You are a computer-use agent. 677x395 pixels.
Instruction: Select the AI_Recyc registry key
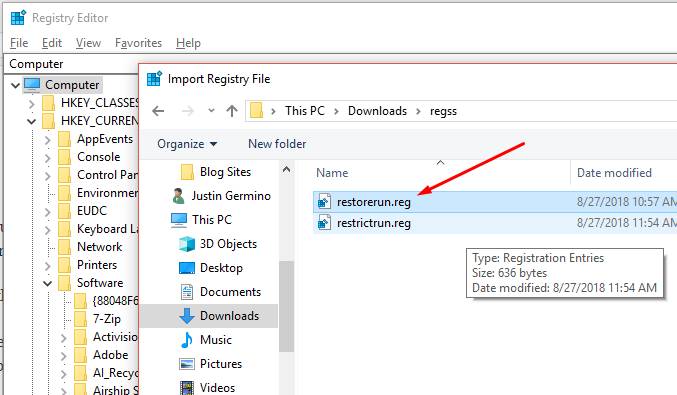(x=115, y=373)
